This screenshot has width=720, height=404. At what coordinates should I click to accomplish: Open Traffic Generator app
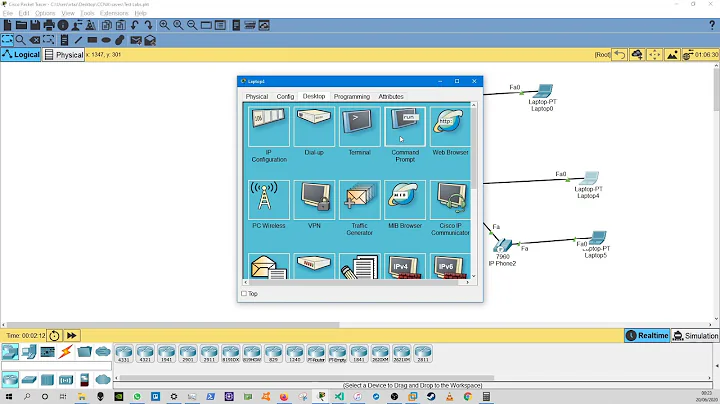pyautogui.click(x=360, y=200)
